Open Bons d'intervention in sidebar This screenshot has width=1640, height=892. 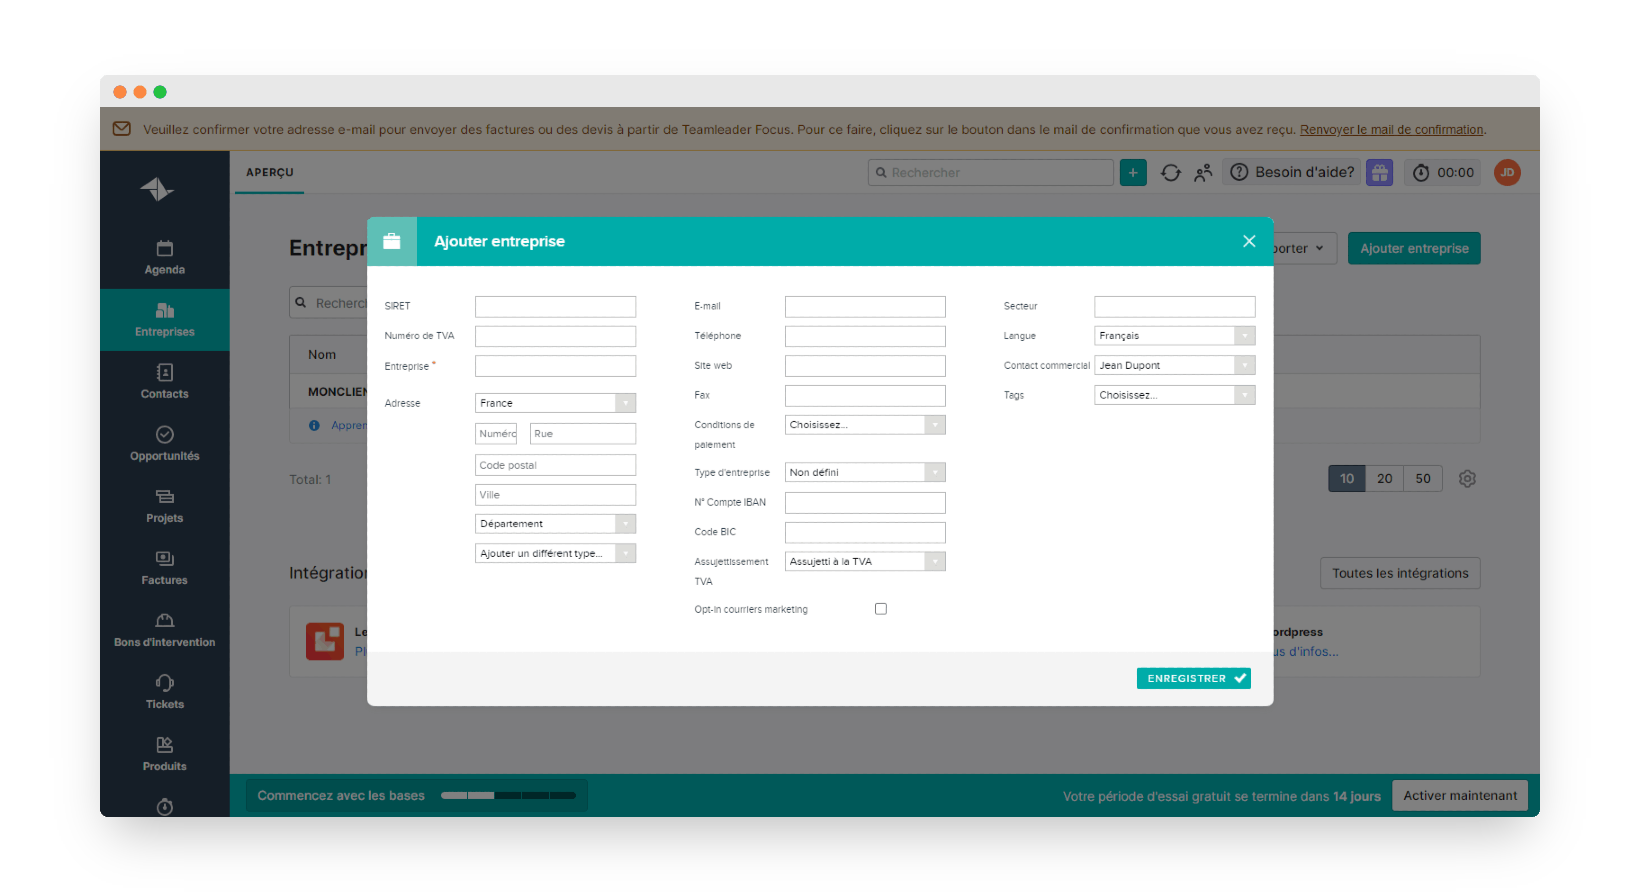164,630
